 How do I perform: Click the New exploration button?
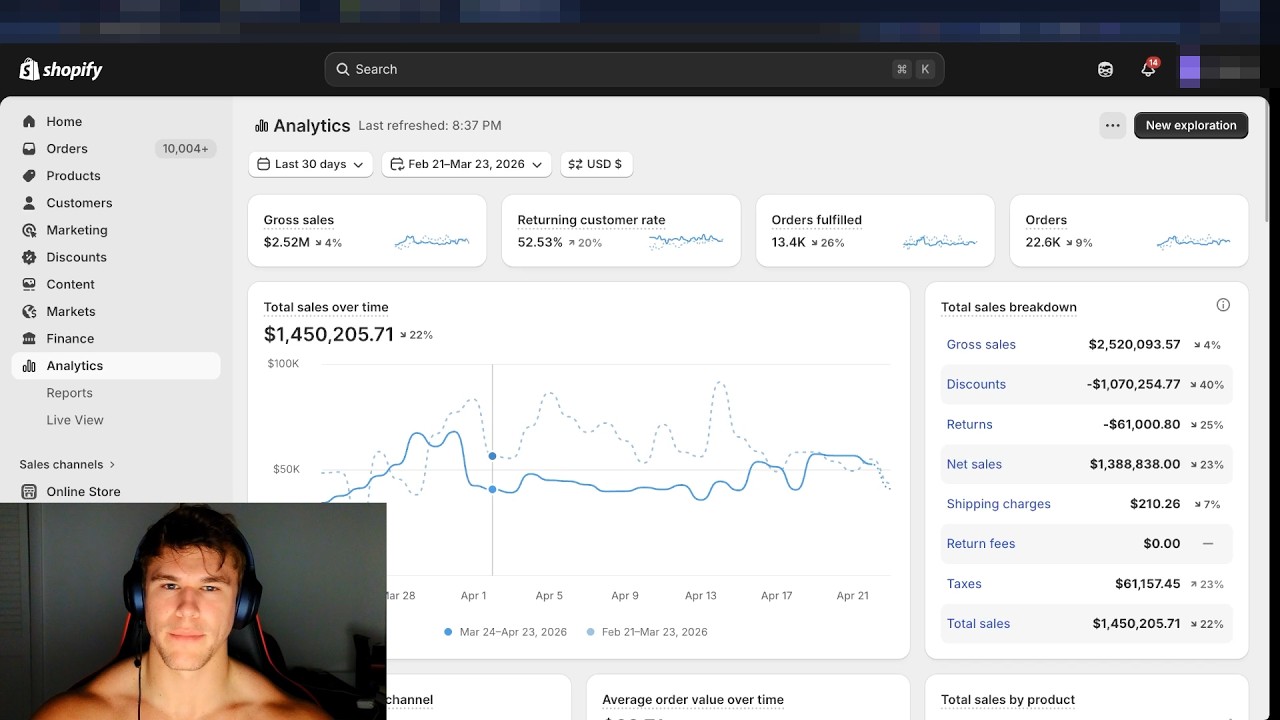coord(1190,125)
